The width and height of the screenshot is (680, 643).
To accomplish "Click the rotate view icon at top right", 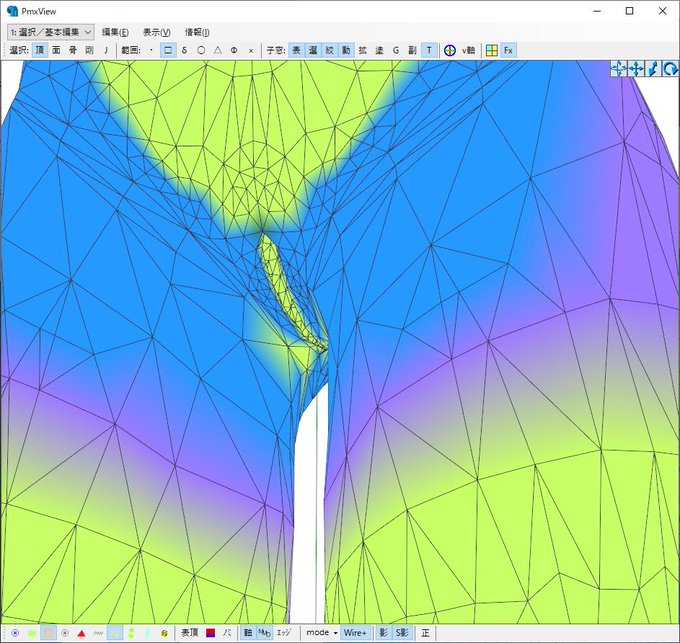I will pos(670,69).
